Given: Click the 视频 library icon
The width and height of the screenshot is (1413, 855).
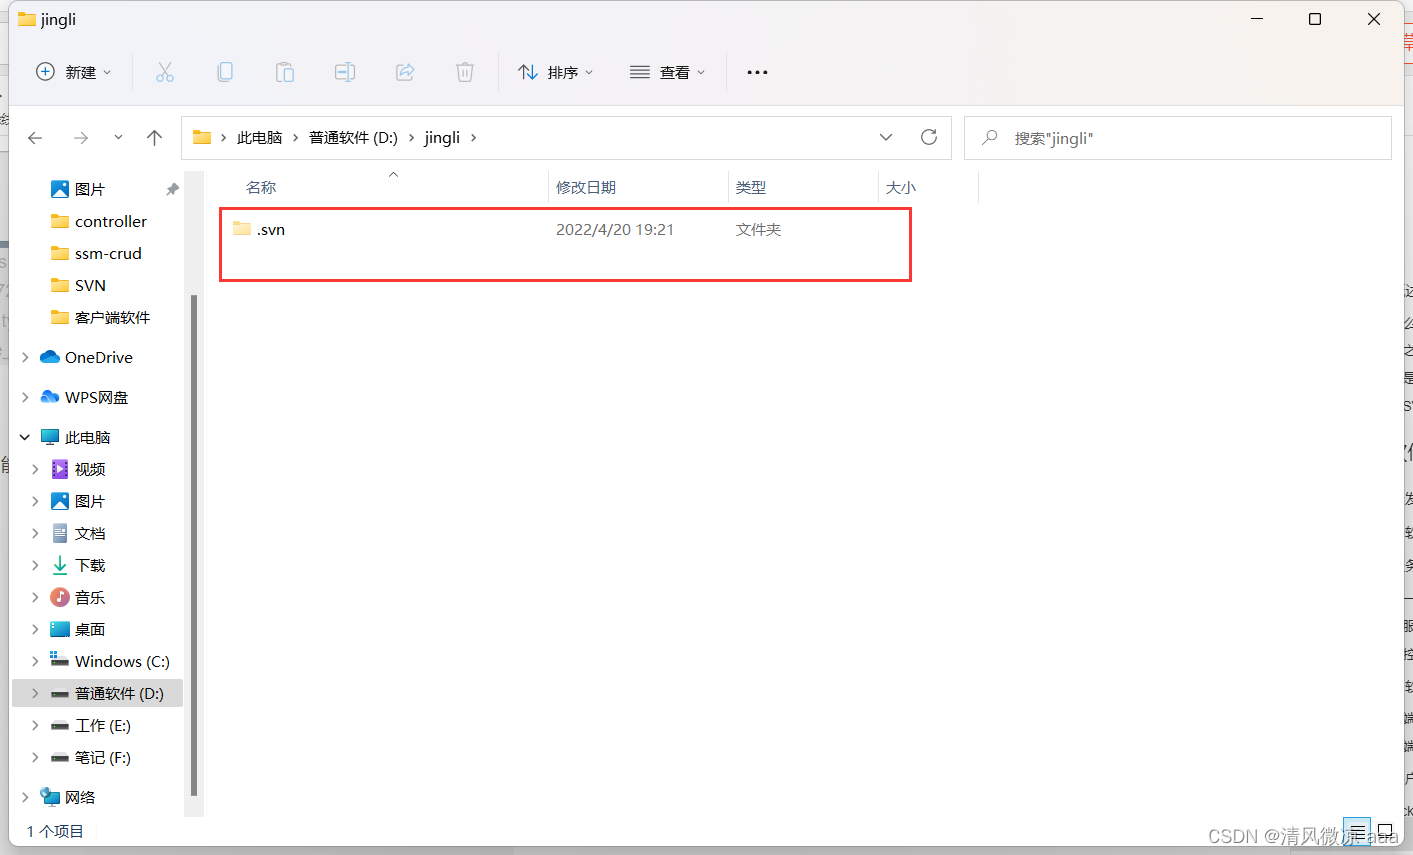Looking at the screenshot, I should (x=60, y=469).
